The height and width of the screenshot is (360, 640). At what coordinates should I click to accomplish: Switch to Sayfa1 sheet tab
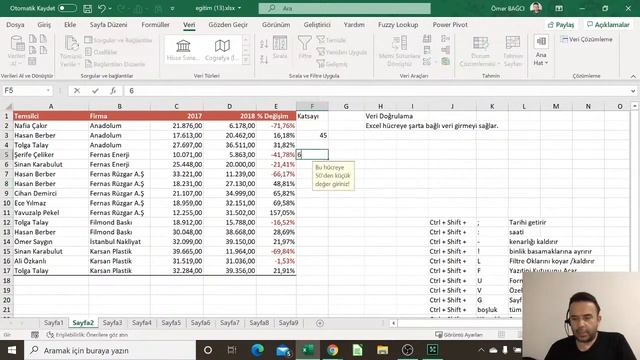[x=53, y=323]
